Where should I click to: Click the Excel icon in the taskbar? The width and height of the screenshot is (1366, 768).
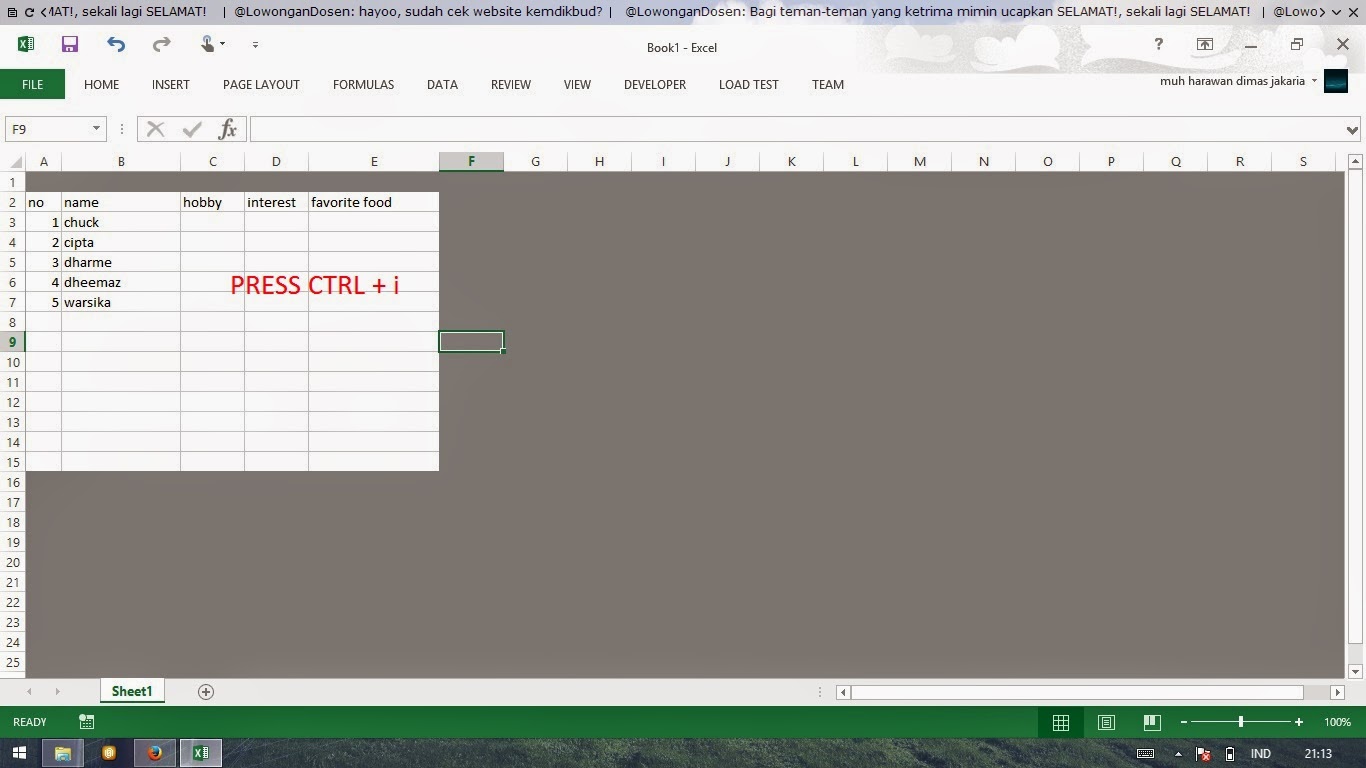point(201,753)
